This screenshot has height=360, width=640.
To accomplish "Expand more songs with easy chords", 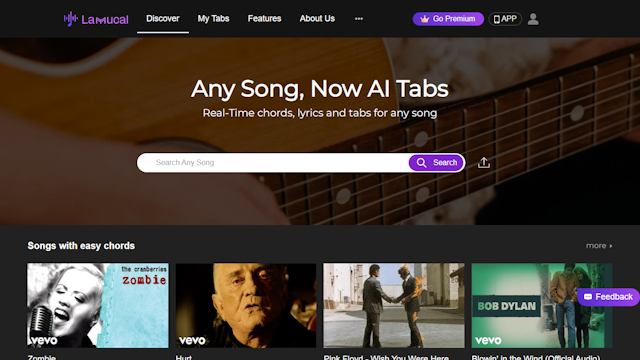I will point(599,246).
